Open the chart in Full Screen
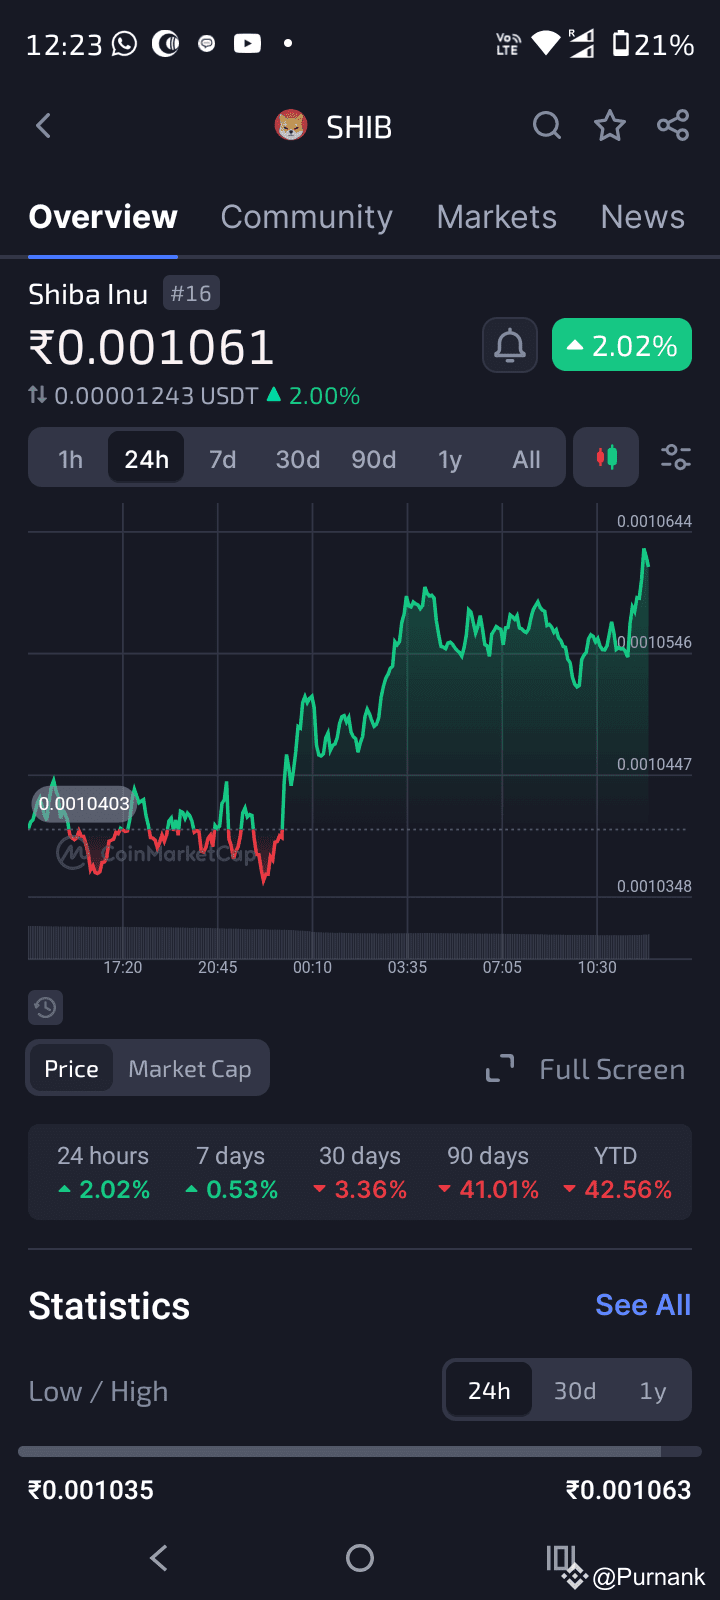This screenshot has height=1600, width=720. point(585,1069)
